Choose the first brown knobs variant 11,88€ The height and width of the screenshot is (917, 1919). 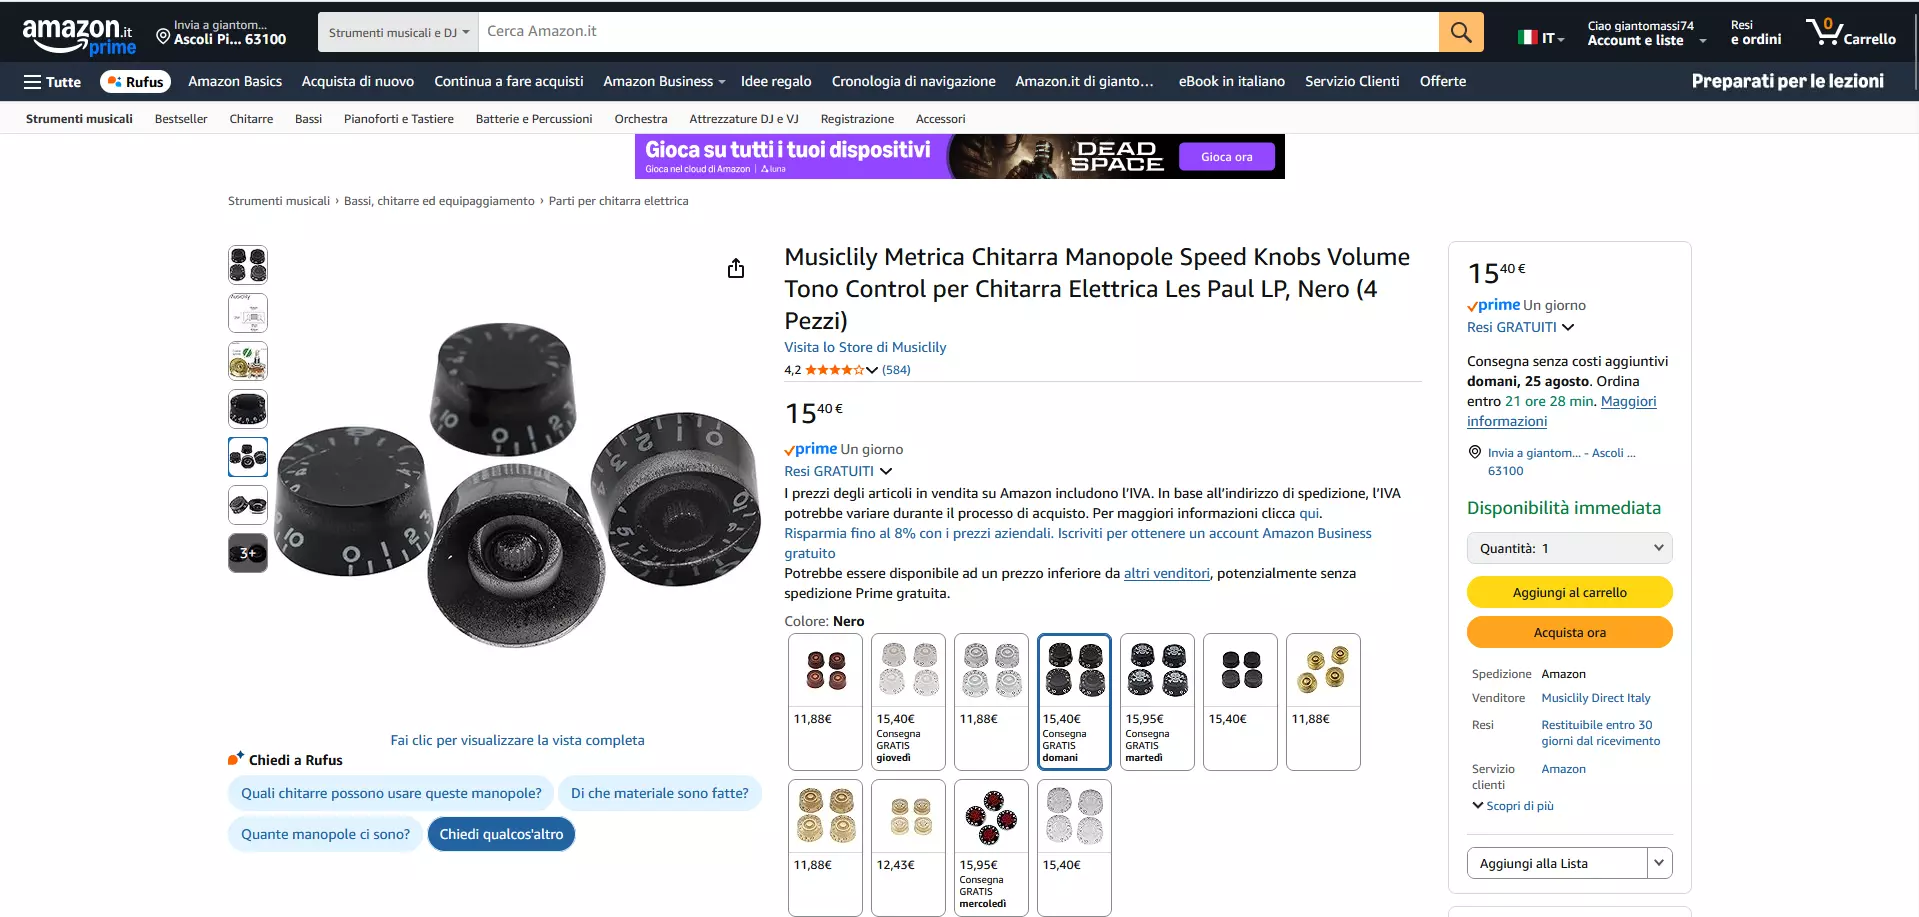click(x=825, y=701)
